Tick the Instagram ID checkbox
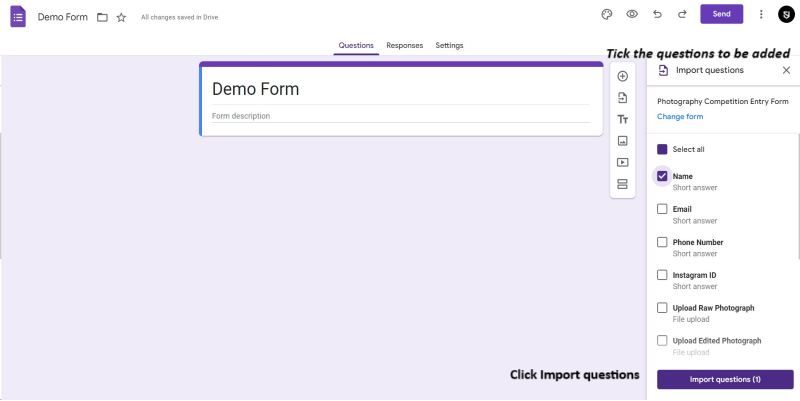Screen dimensions: 800x401 tap(662, 275)
